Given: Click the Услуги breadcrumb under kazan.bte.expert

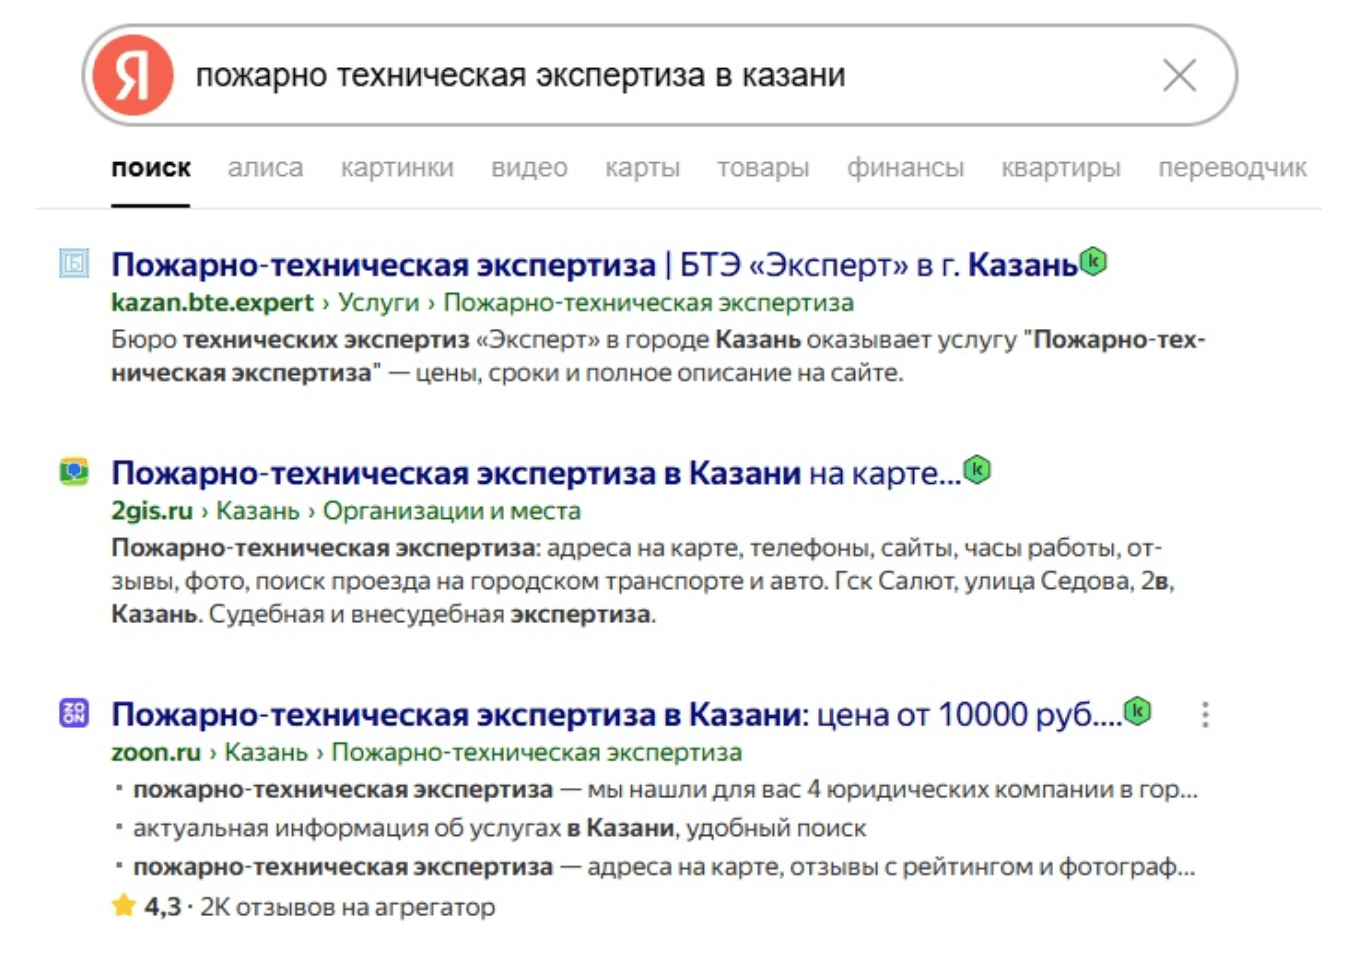Looking at the screenshot, I should click(378, 303).
